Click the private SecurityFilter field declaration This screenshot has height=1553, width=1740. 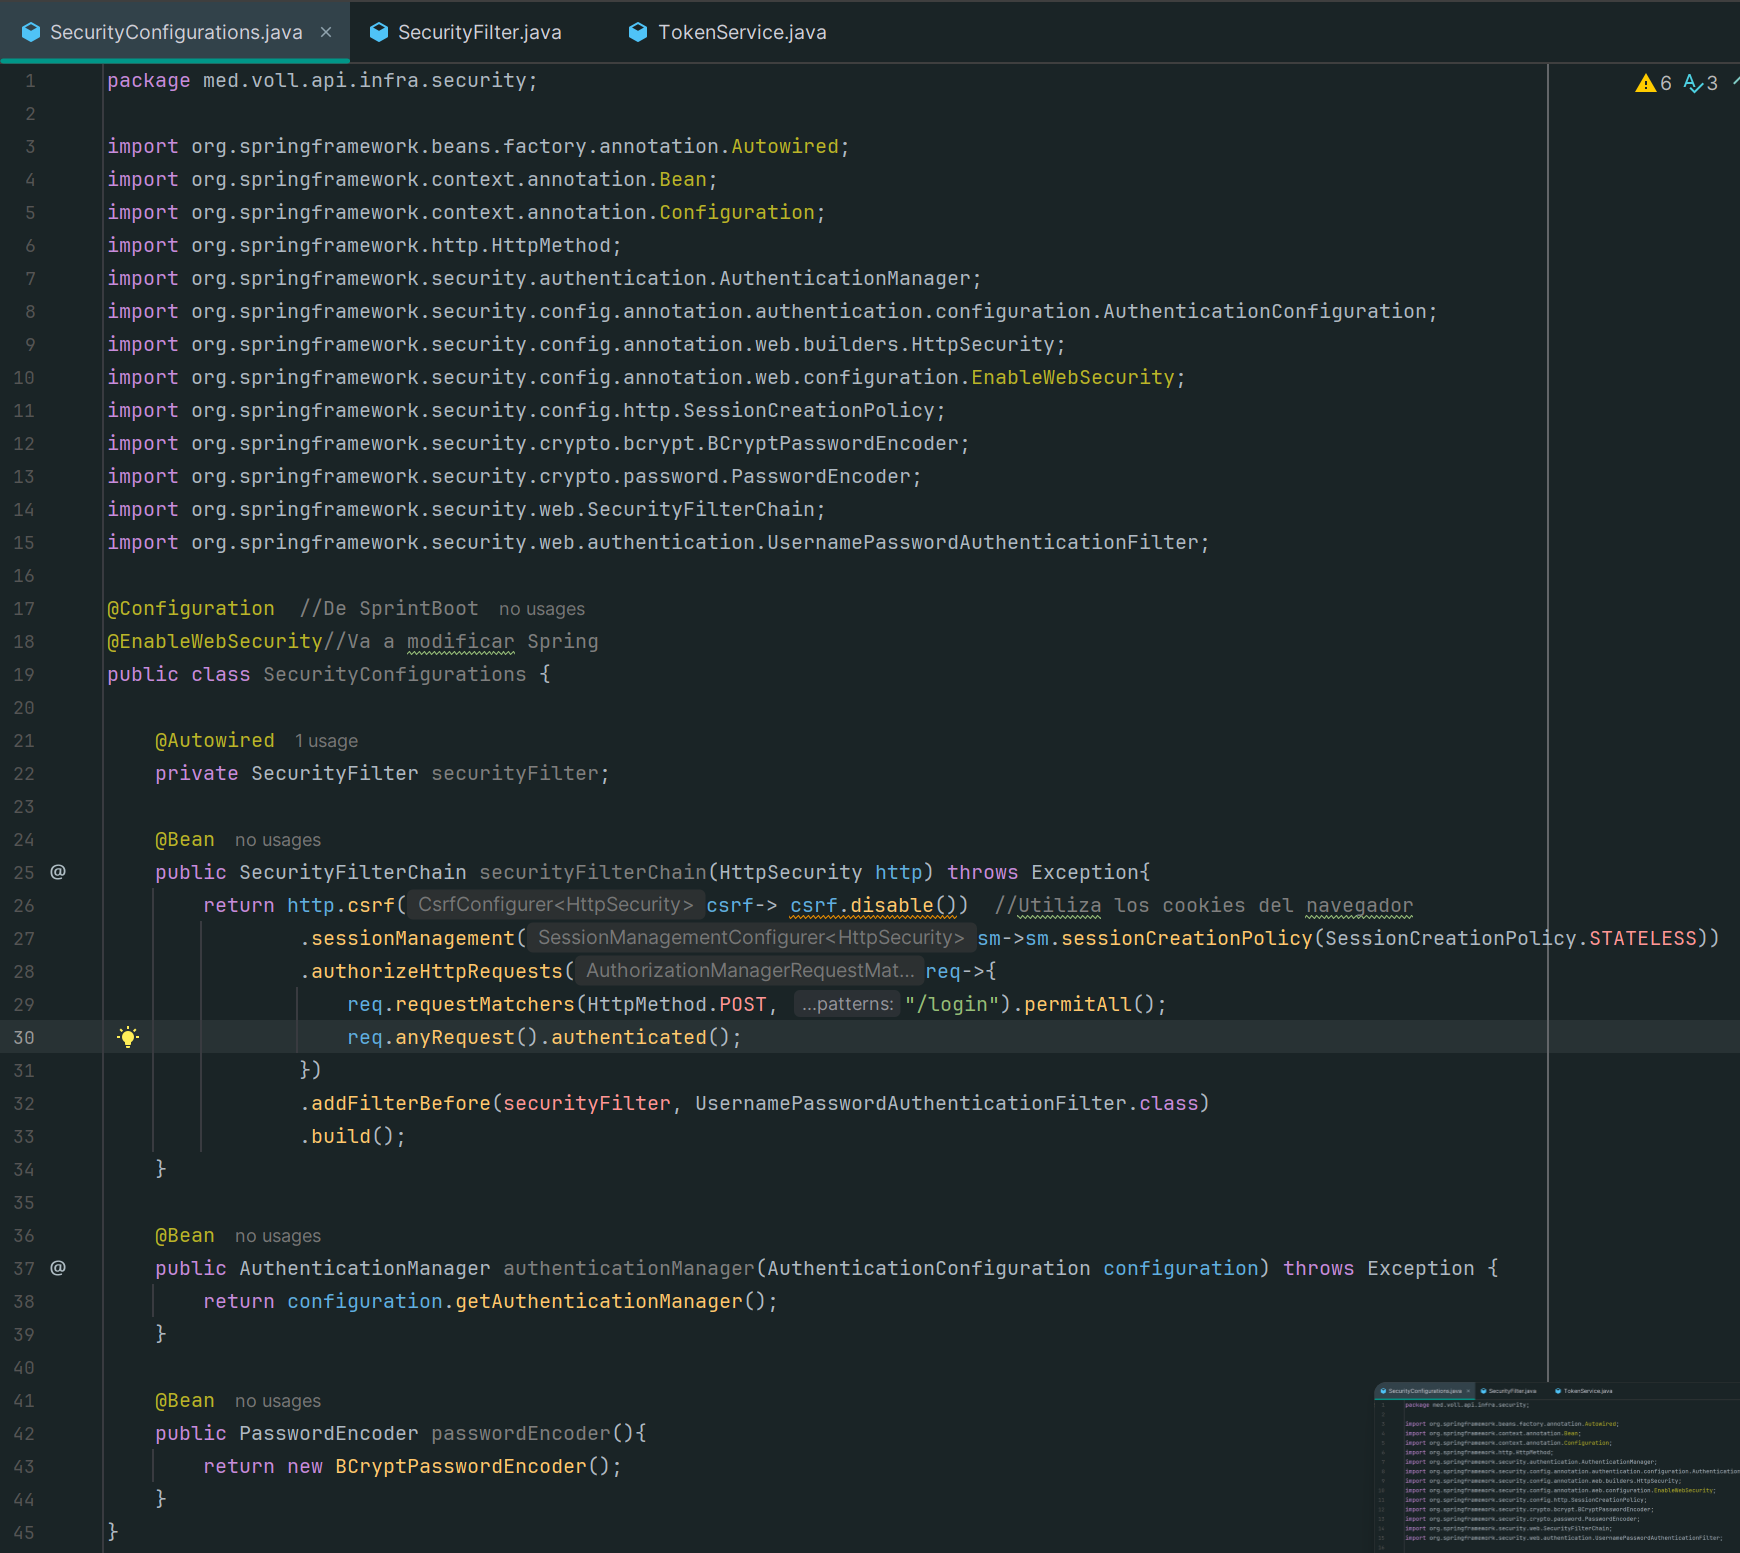coord(382,774)
